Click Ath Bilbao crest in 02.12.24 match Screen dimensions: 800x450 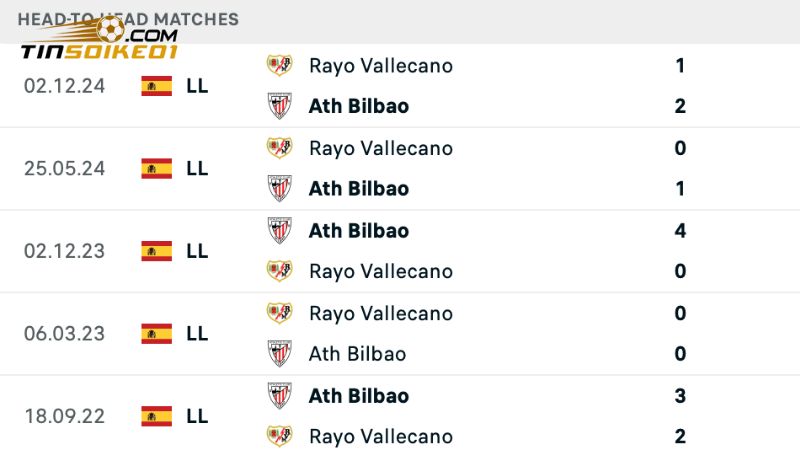[279, 106]
